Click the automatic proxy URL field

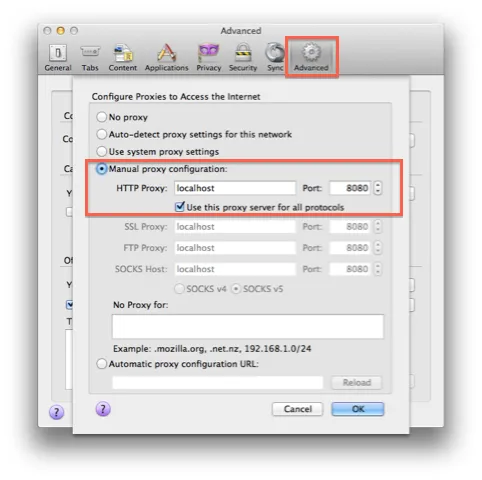(x=218, y=382)
